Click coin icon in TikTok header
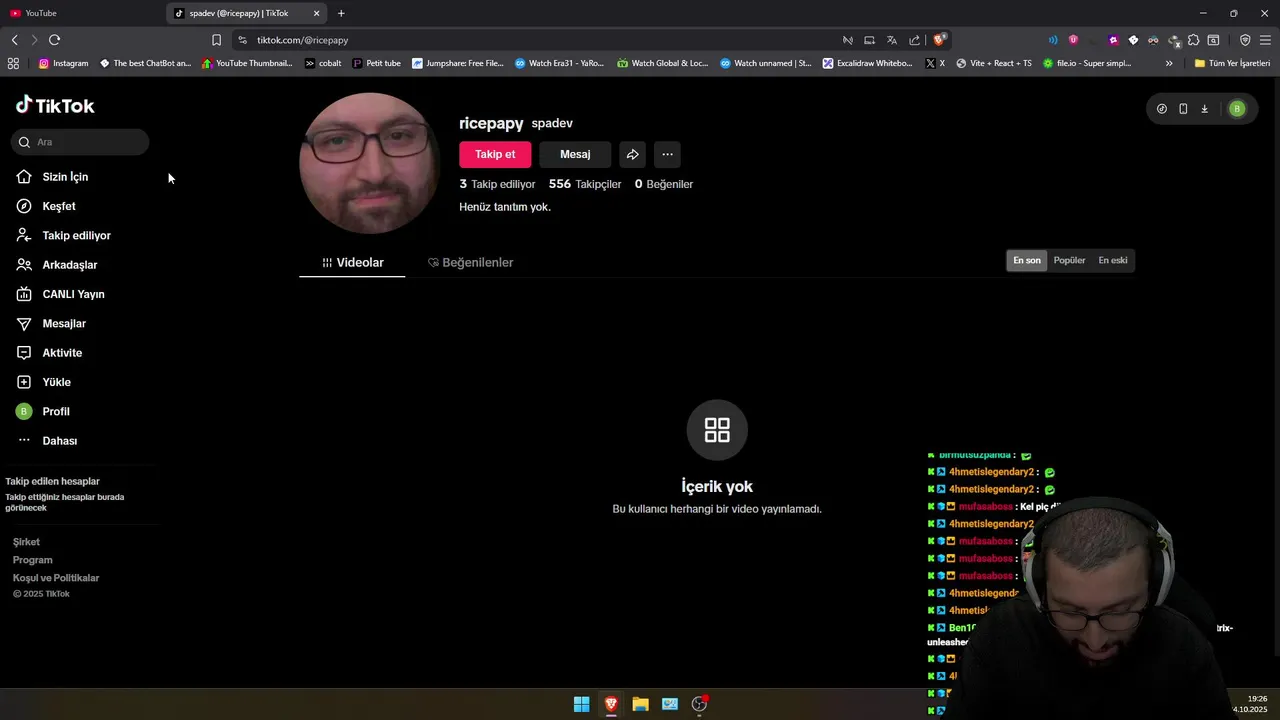The width and height of the screenshot is (1280, 720). click(1161, 109)
